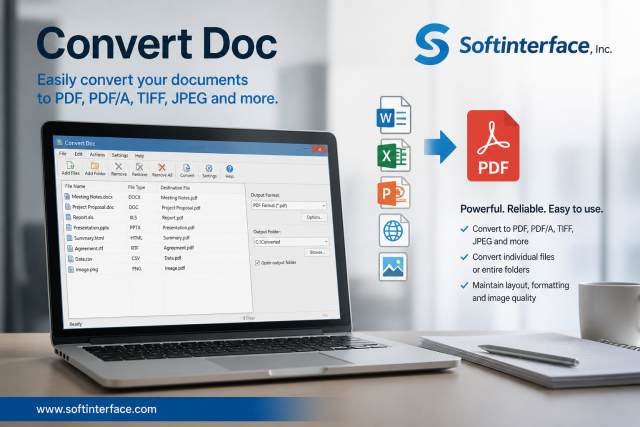This screenshot has height=427, width=640.
Task: Expand the Output Folder path dropdown
Action: (291, 242)
